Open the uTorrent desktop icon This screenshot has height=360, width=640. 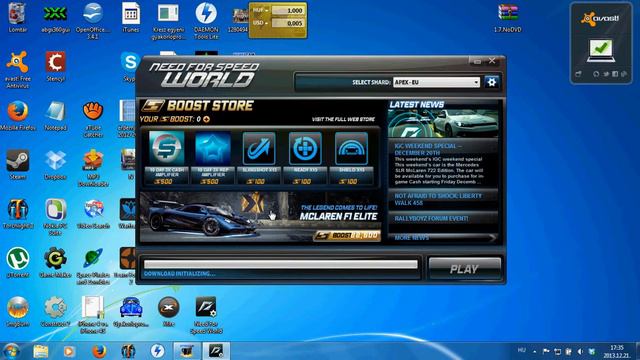18,263
